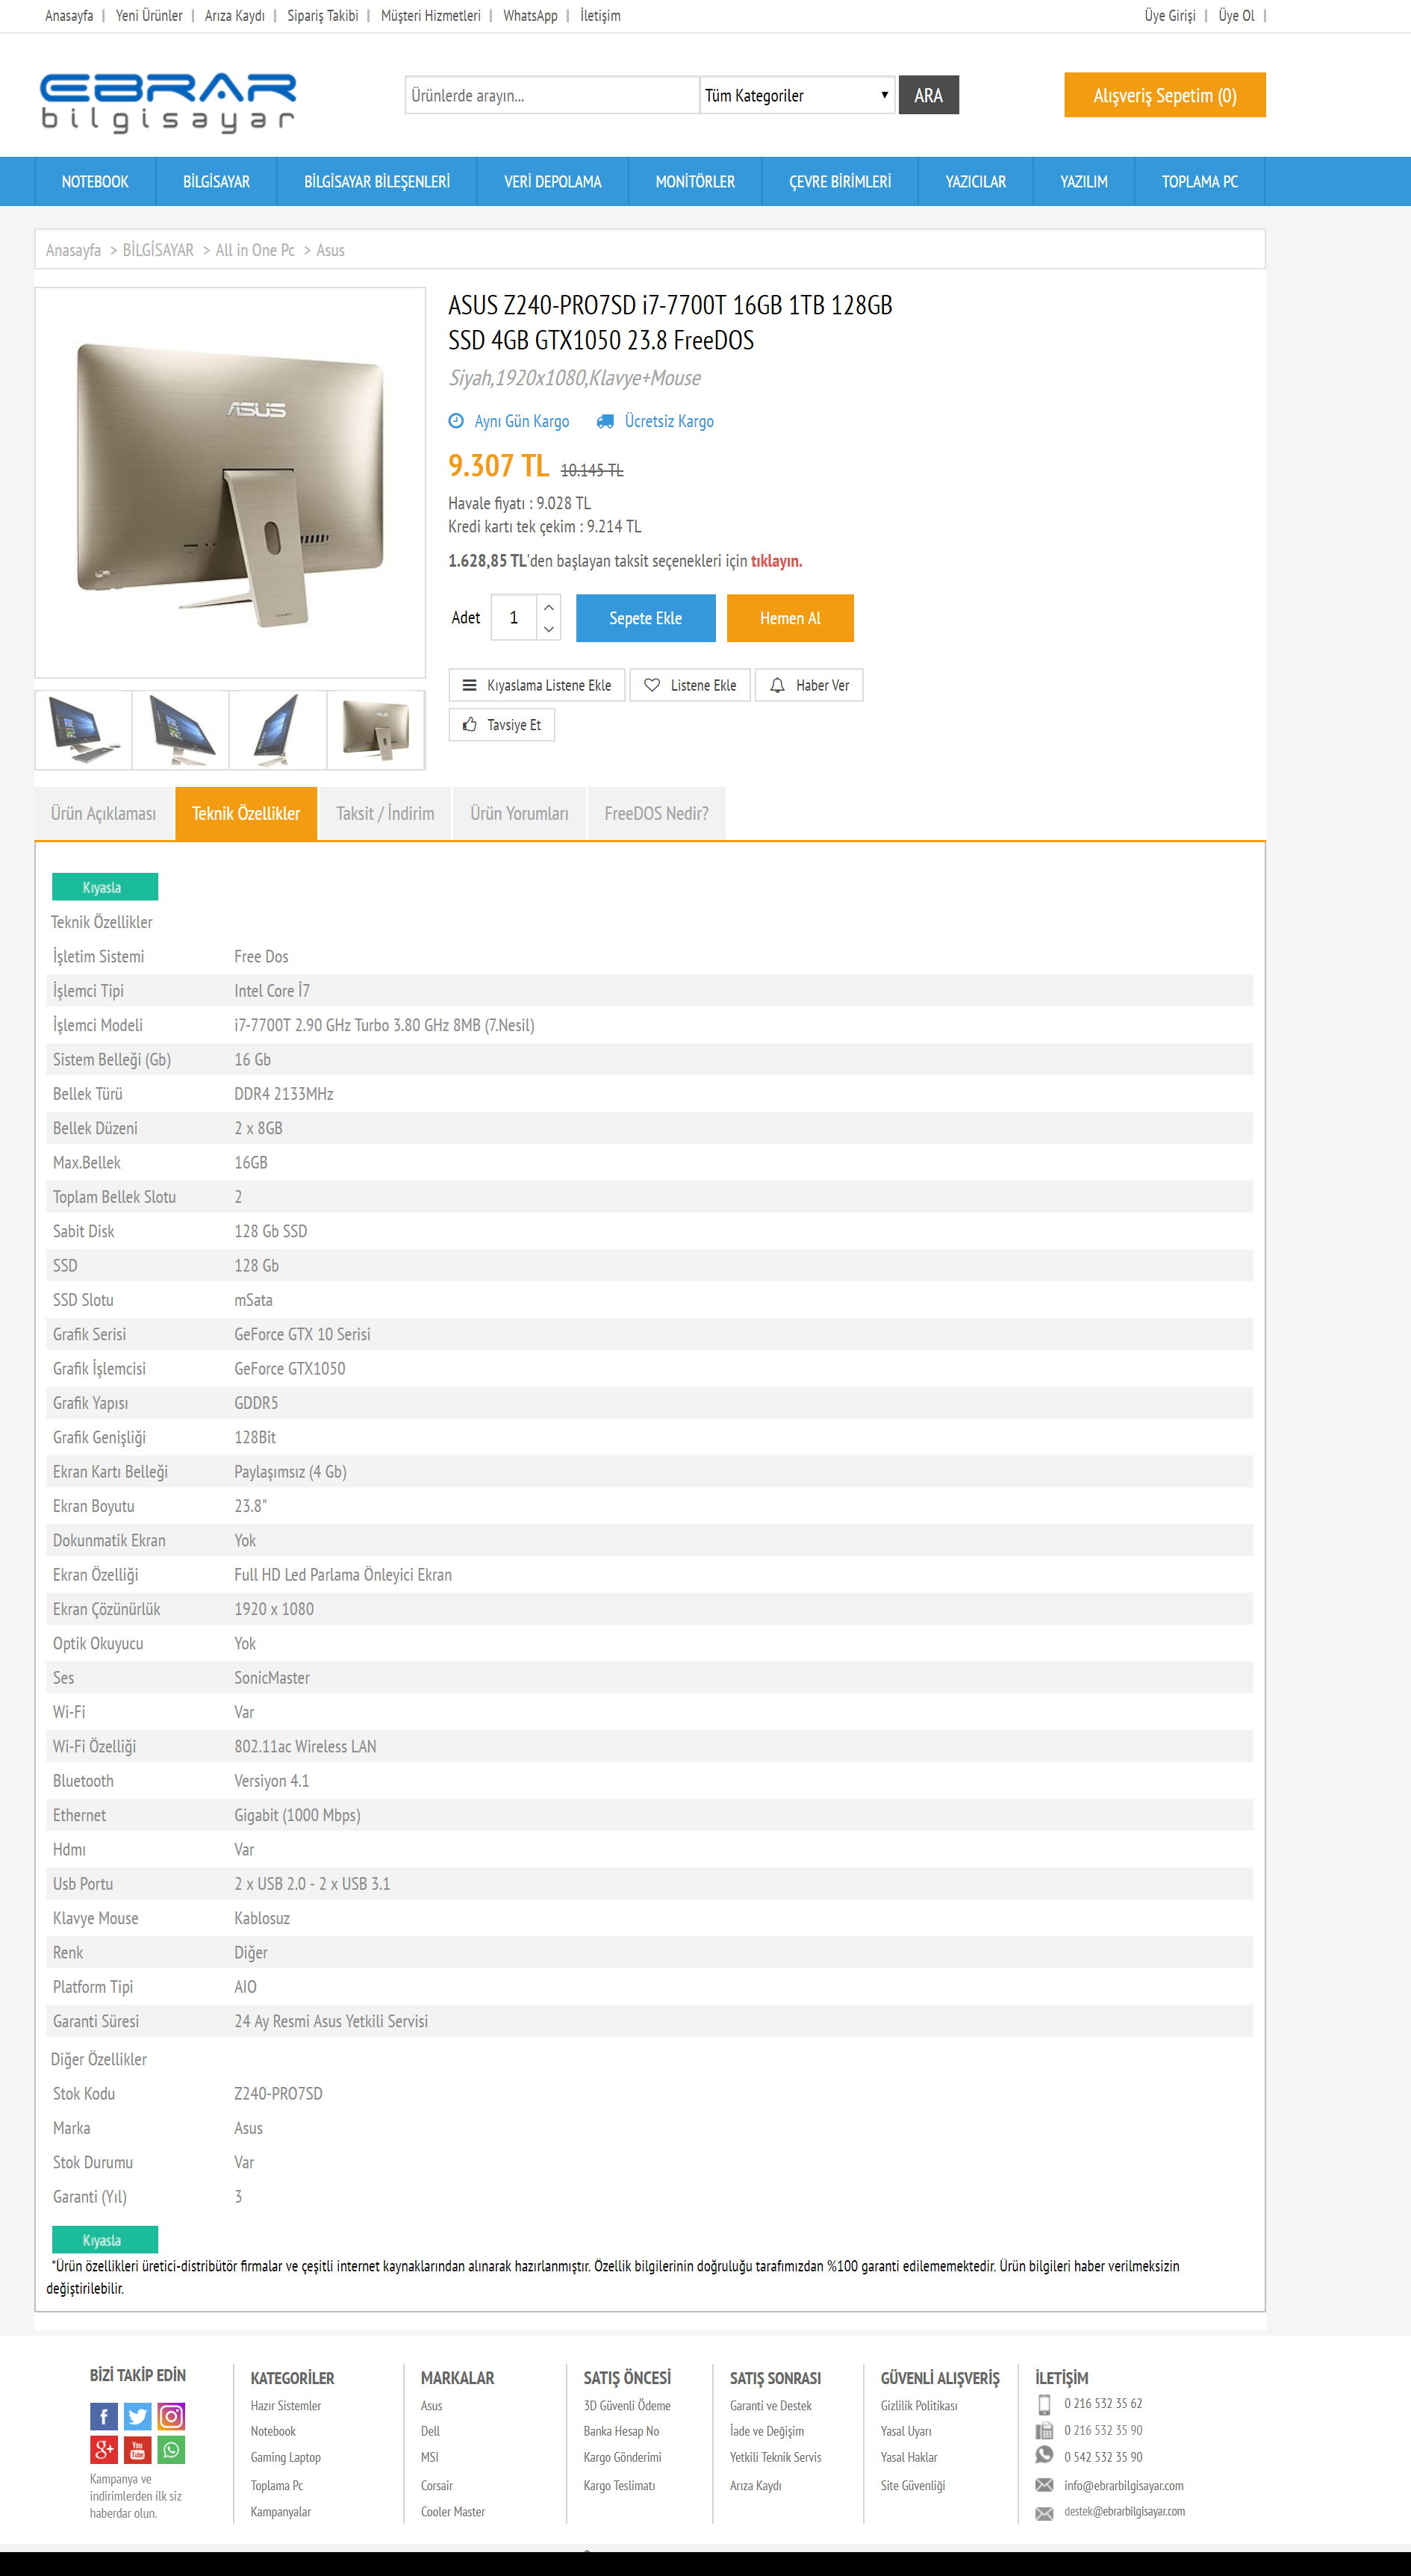Click the envelope icon beside destek@ebrarbilgisayar.com
1411x2576 pixels.
(1044, 2513)
